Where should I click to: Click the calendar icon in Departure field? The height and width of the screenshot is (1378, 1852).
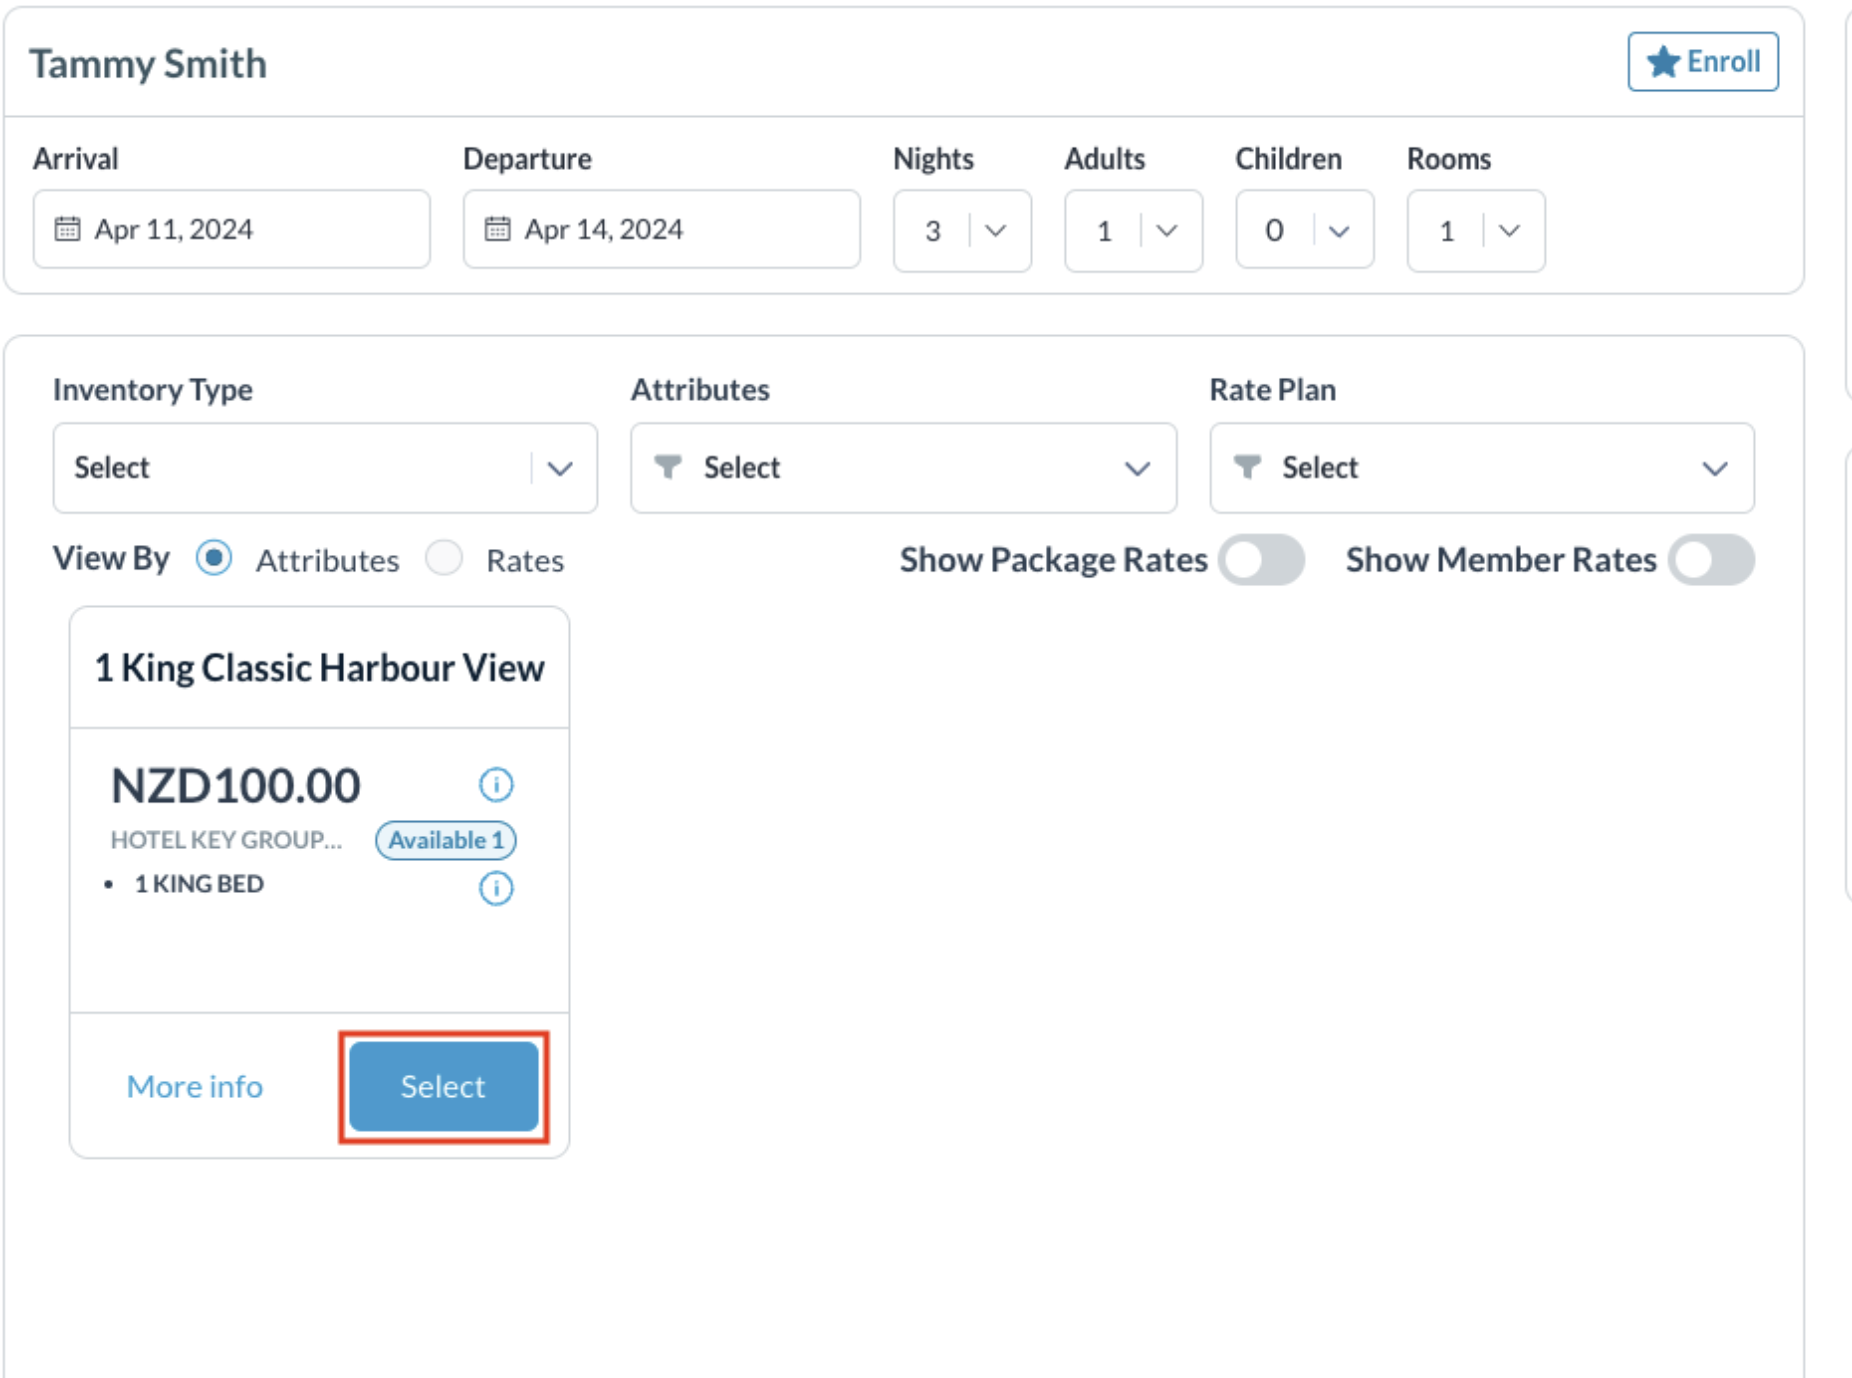(x=497, y=229)
